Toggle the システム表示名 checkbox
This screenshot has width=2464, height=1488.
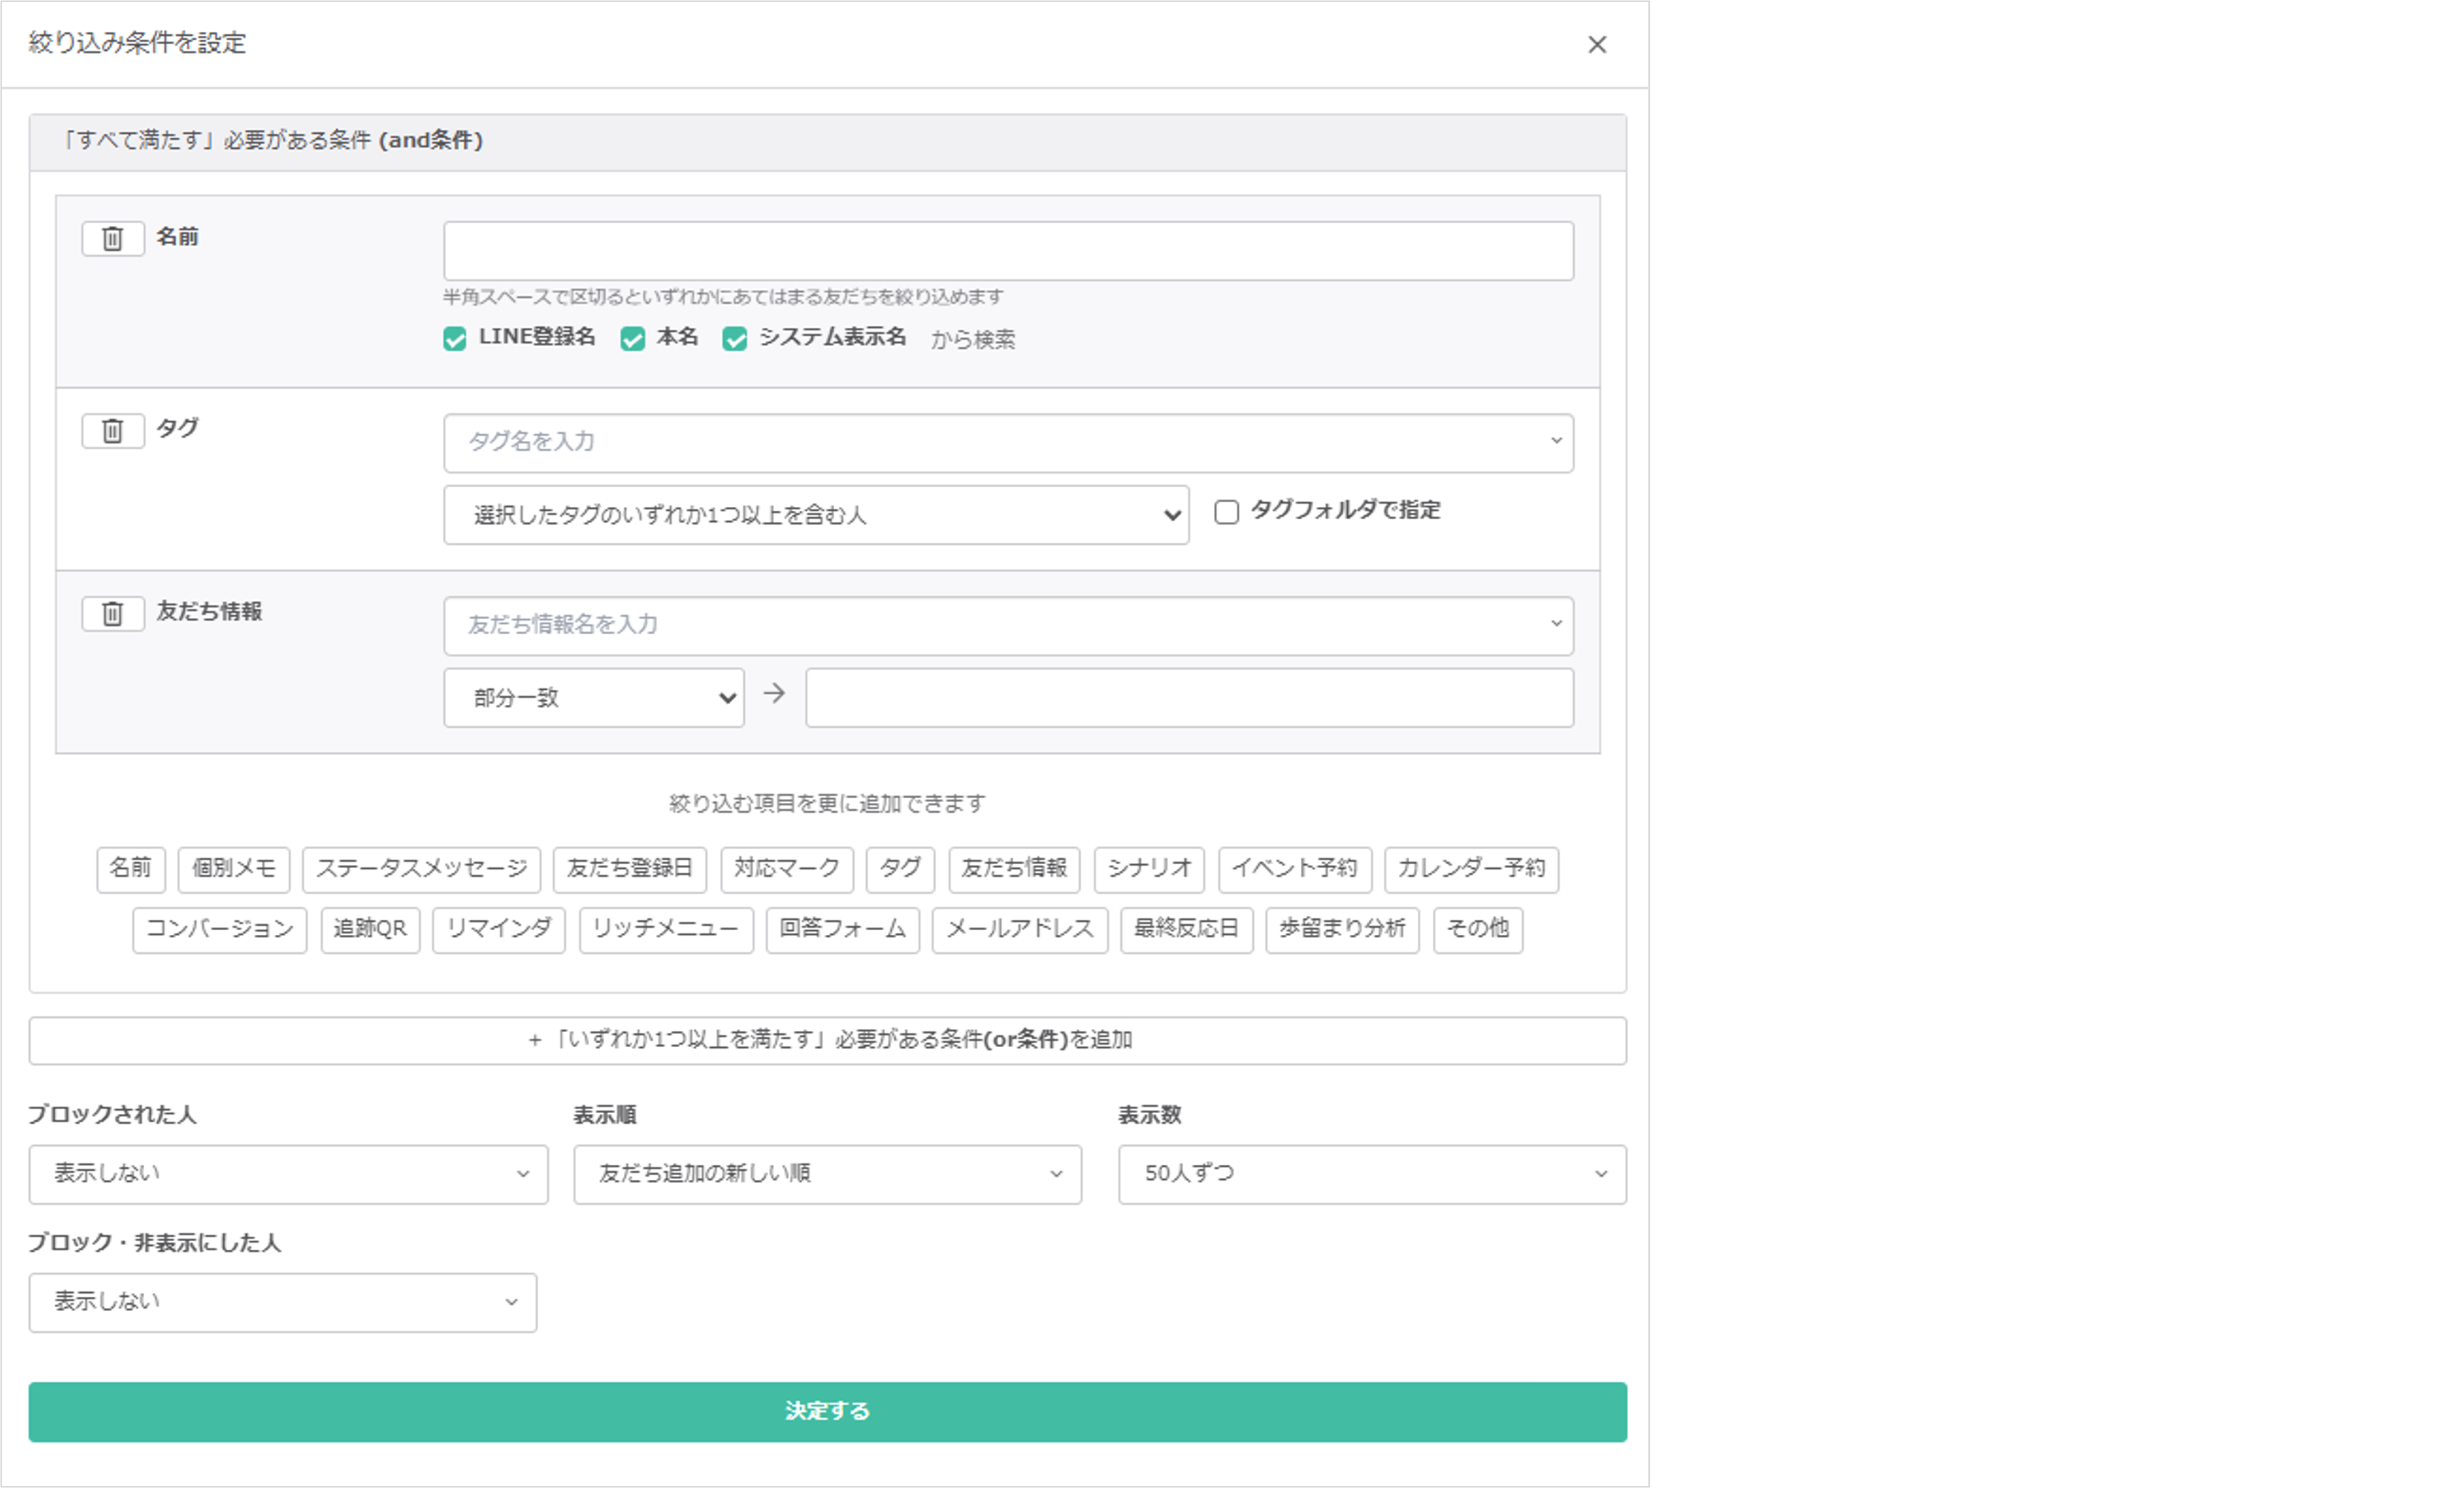point(735,339)
